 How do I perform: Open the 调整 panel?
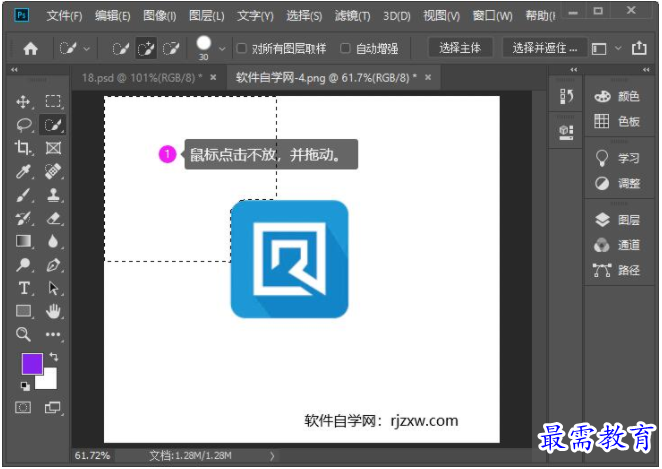(617, 183)
